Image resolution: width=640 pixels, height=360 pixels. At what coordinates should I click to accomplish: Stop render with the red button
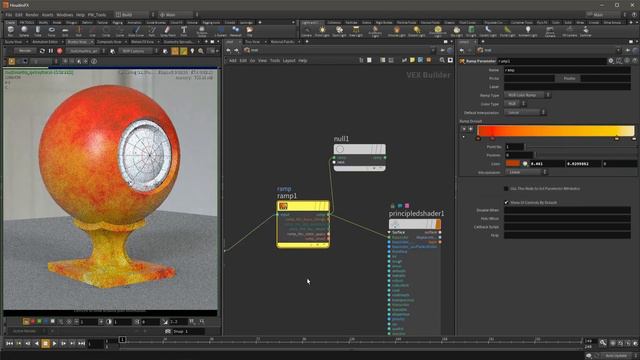[60, 51]
